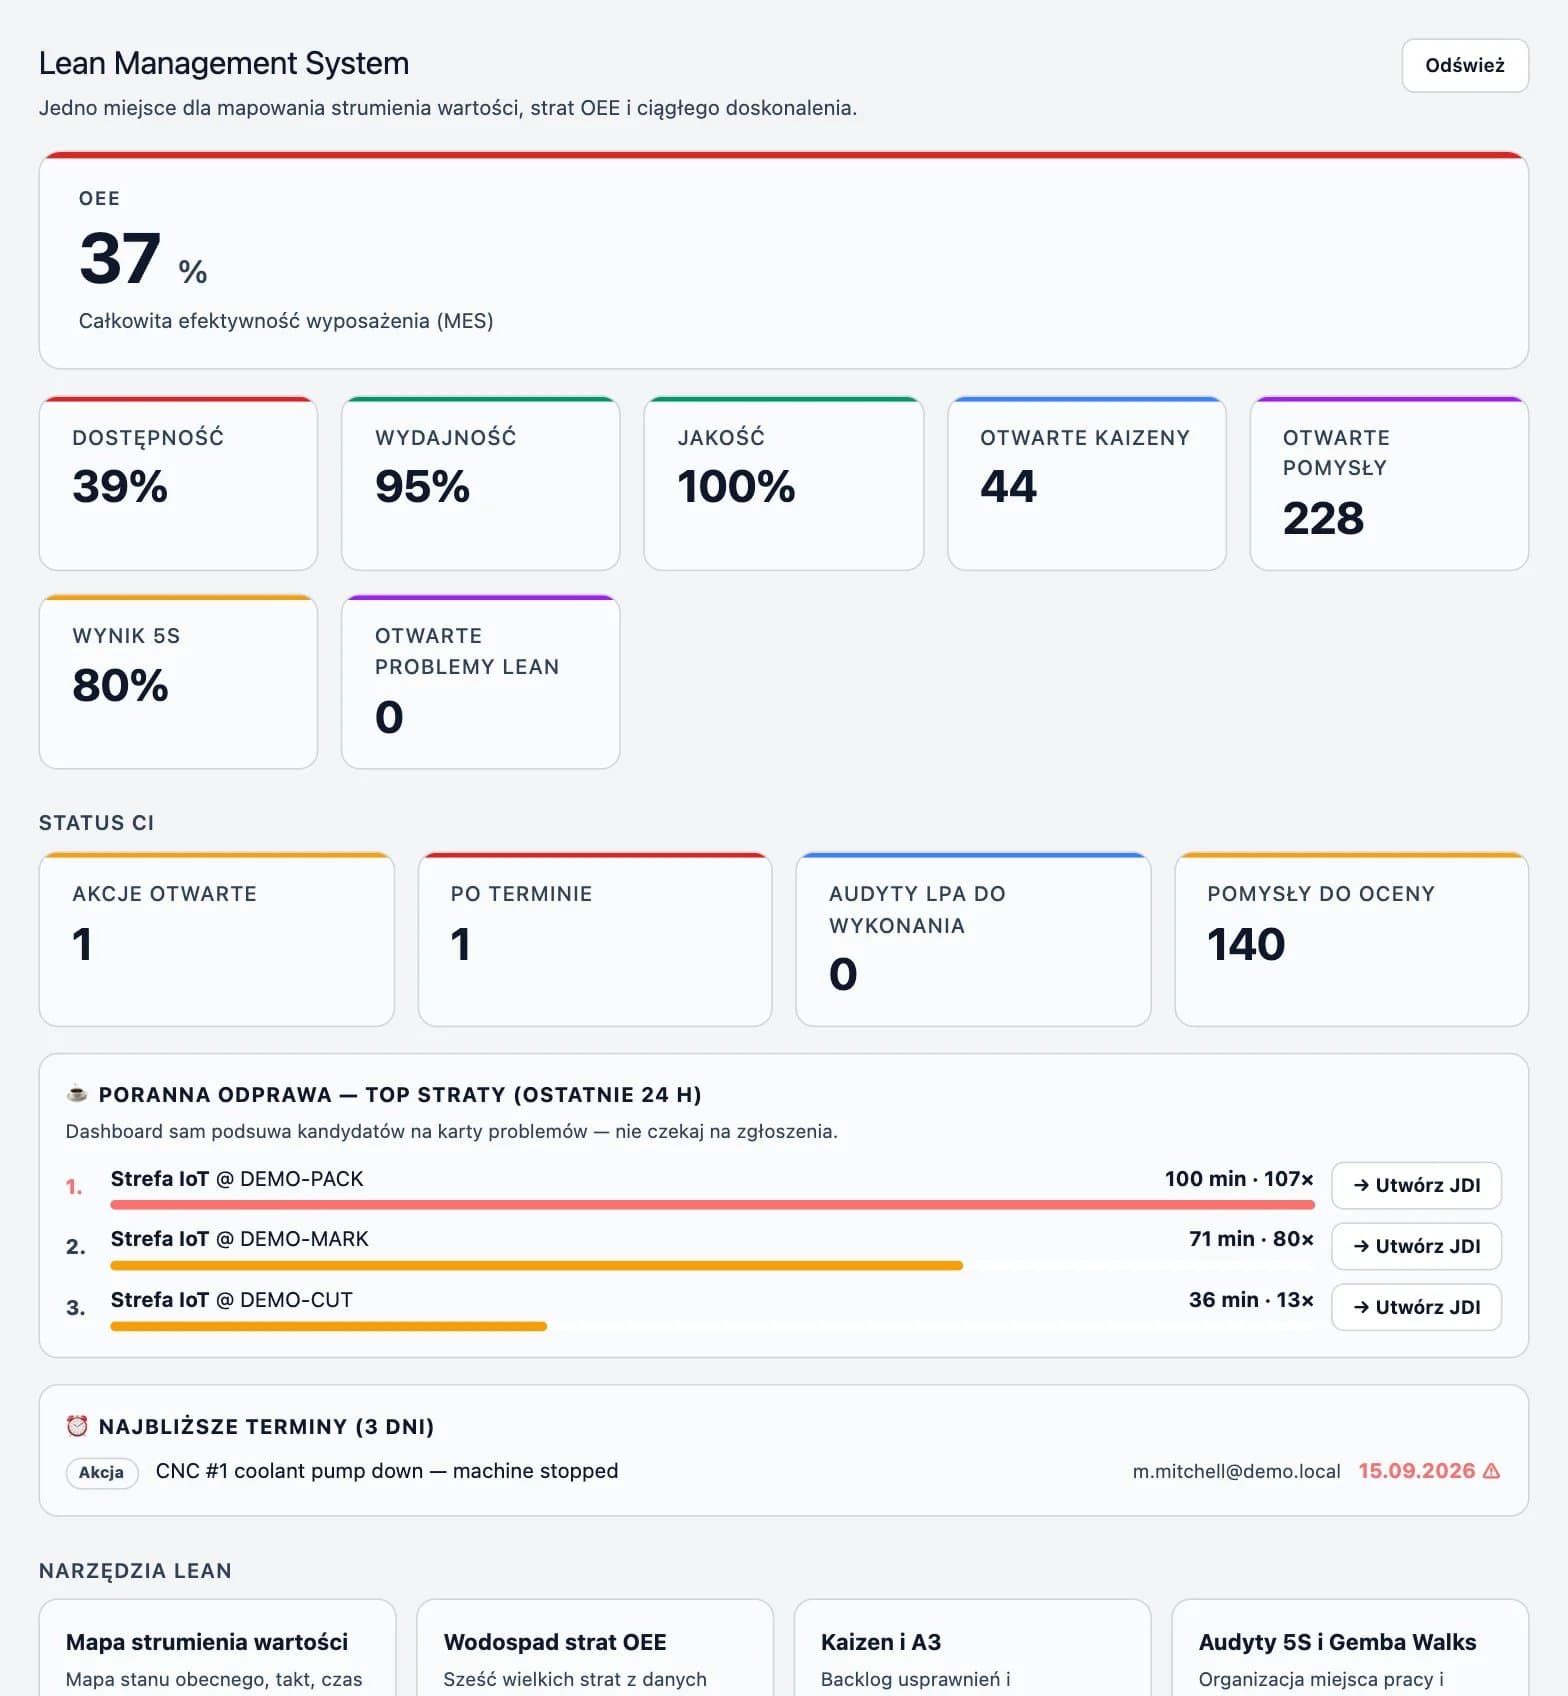The width and height of the screenshot is (1568, 1696).
Task: Open the Otwarte Pomysły 228 card
Action: pyautogui.click(x=1389, y=483)
